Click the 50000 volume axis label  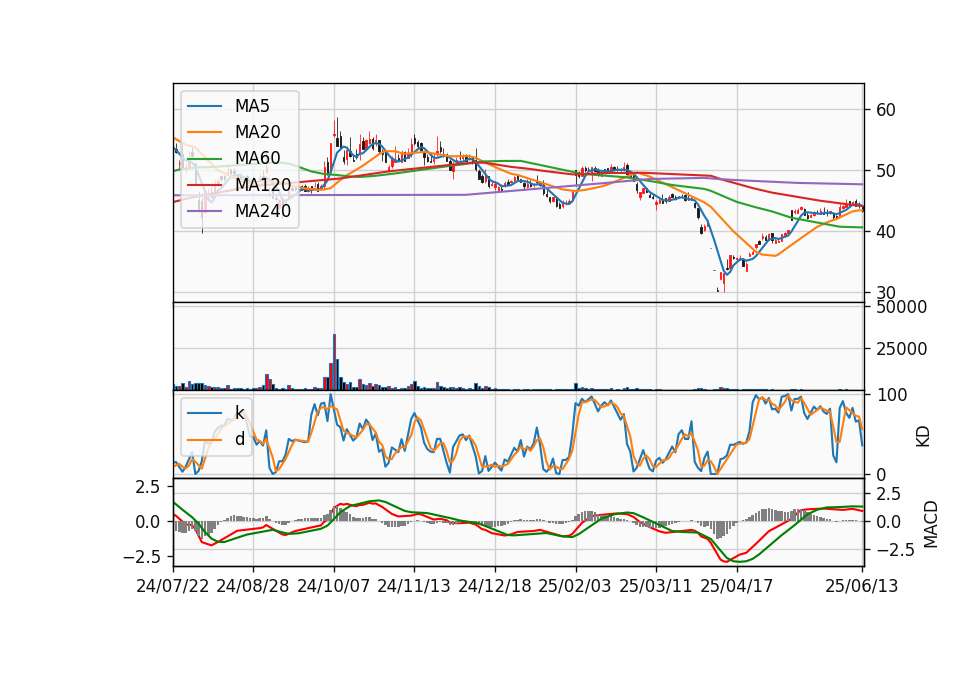(901, 307)
